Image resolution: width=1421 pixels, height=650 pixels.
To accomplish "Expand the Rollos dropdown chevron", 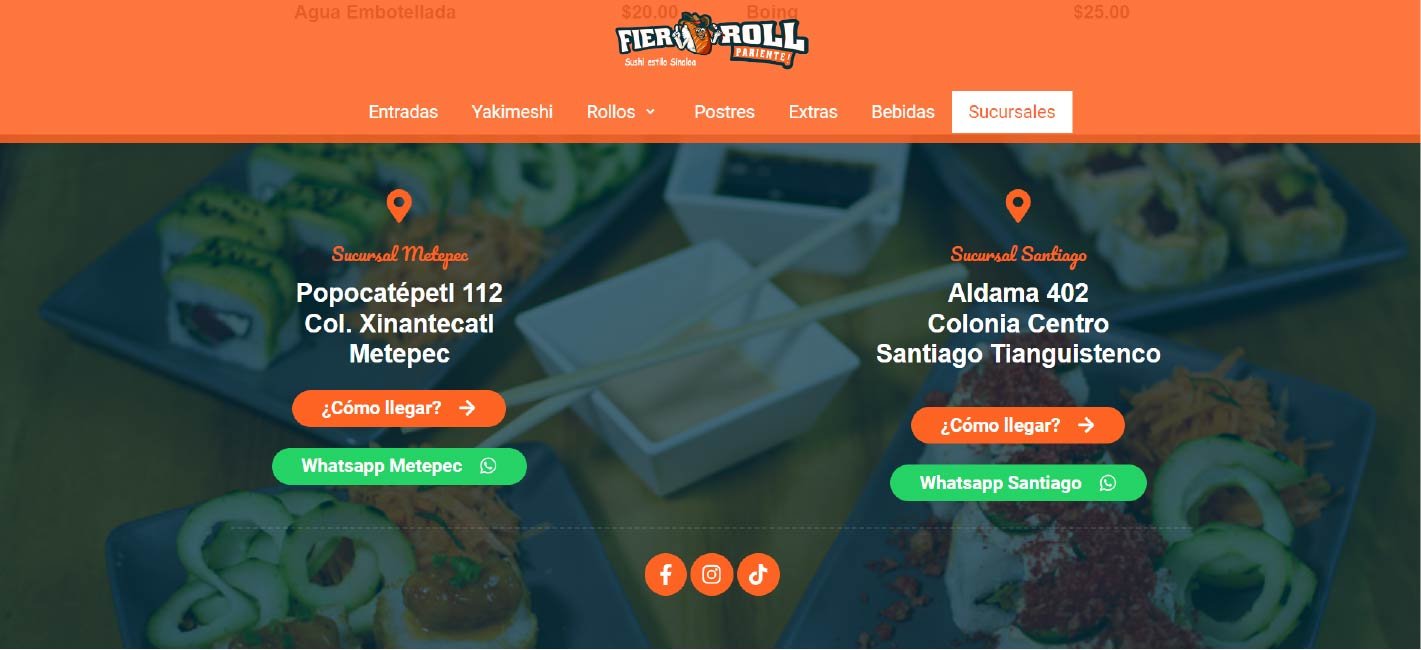I will pyautogui.click(x=650, y=112).
